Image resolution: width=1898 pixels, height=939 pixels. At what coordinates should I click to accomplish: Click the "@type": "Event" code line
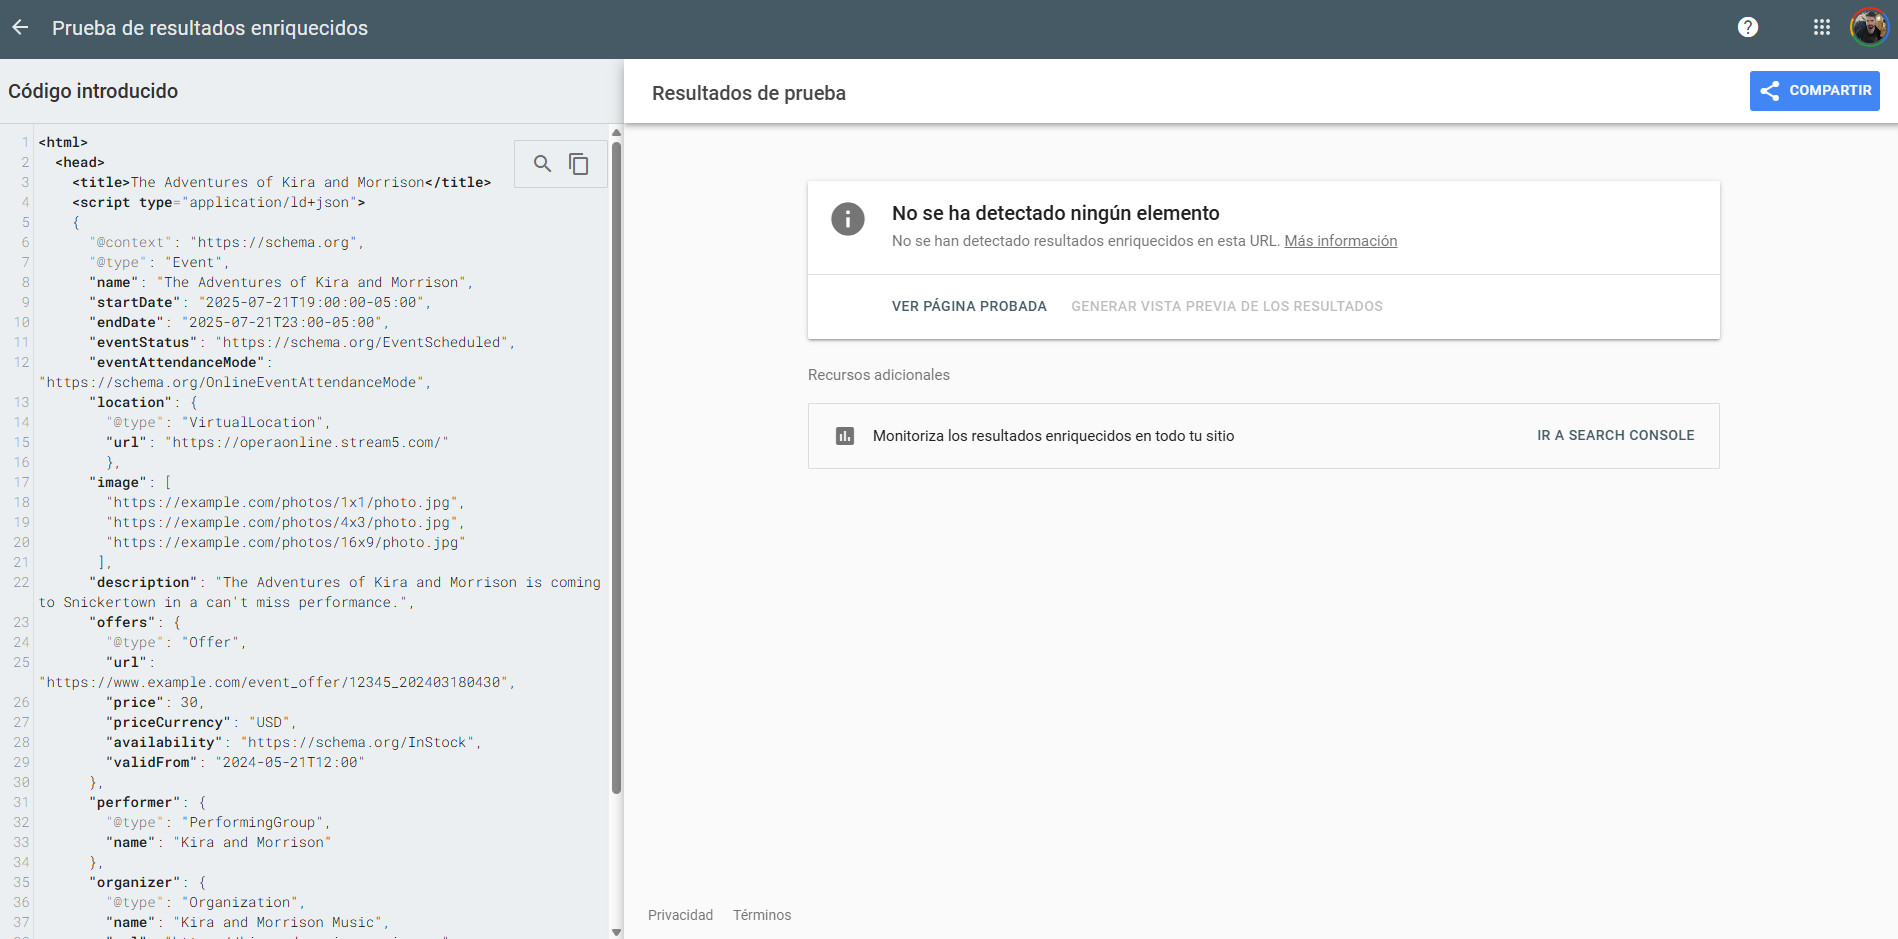pyautogui.click(x=160, y=262)
